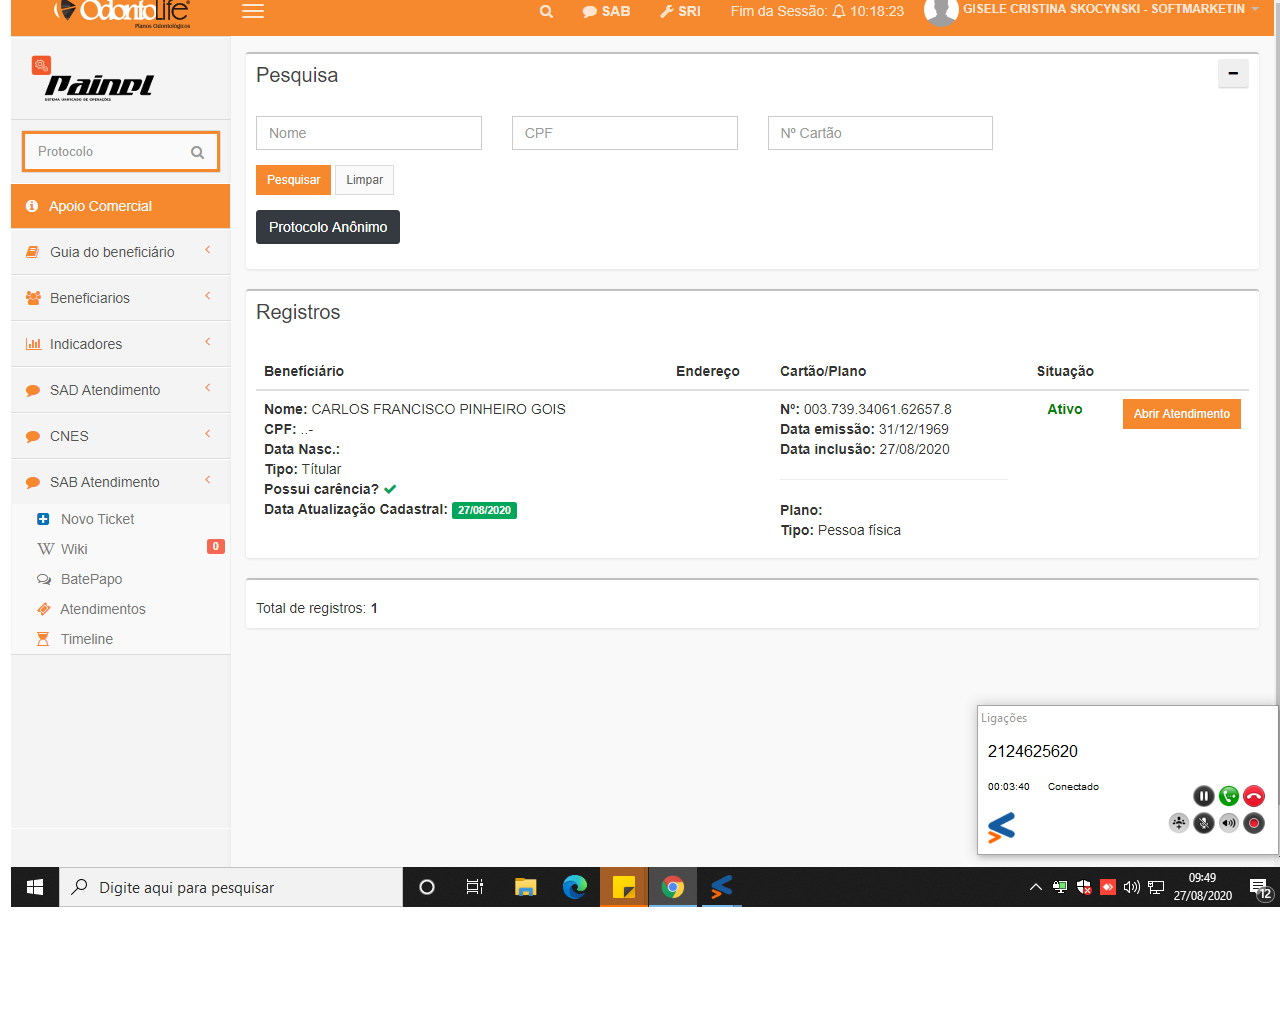The width and height of the screenshot is (1280, 1024).
Task: Mute the microphone in the call panel
Action: pyautogui.click(x=1204, y=823)
